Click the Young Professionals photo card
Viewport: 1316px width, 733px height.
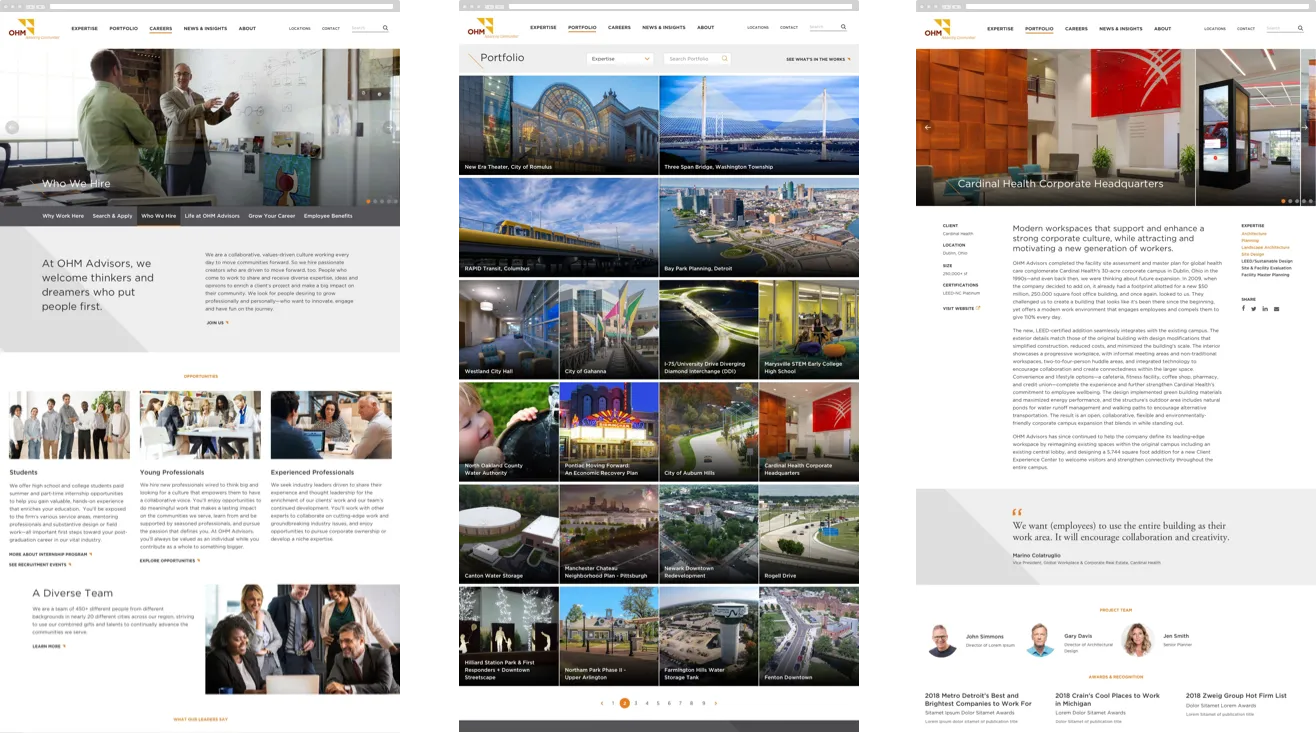(x=200, y=425)
